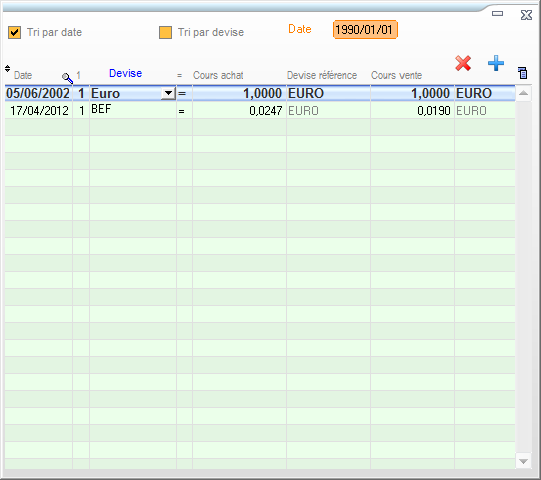Click the trash bin icon near header
541x480 pixels.
522,73
